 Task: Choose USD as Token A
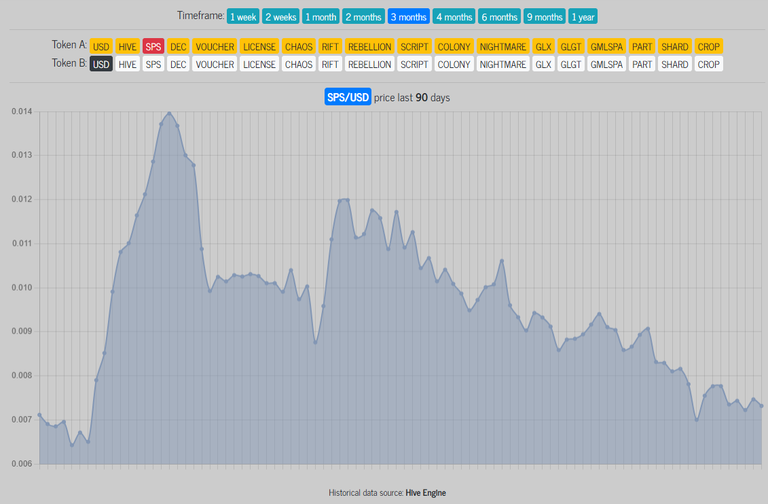[x=101, y=47]
